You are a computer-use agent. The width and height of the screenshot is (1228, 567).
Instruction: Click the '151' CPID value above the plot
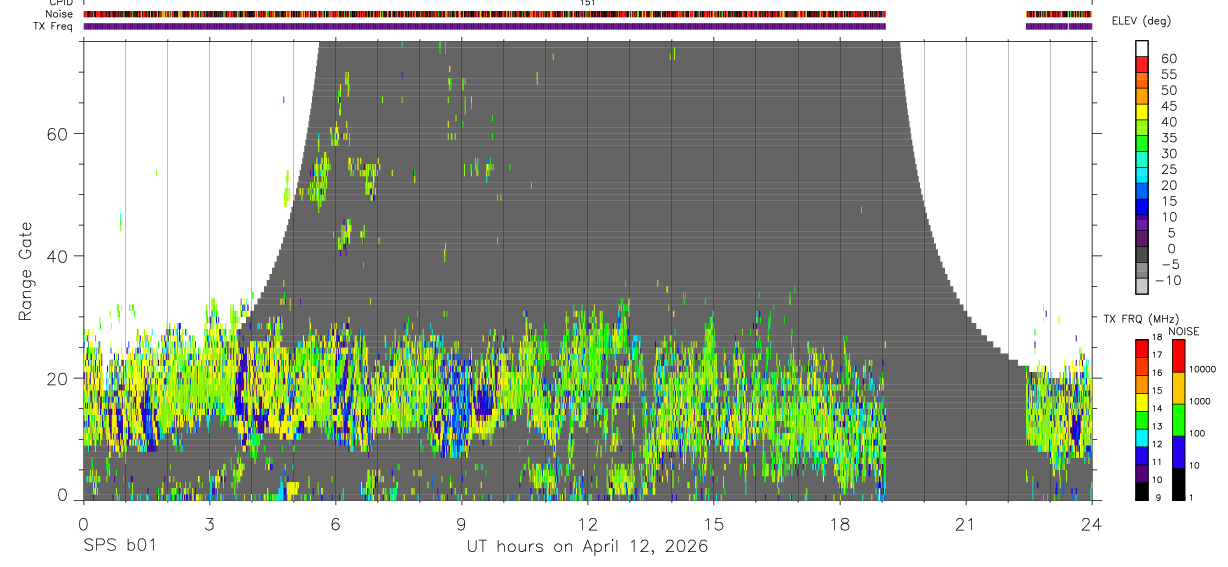(x=588, y=3)
